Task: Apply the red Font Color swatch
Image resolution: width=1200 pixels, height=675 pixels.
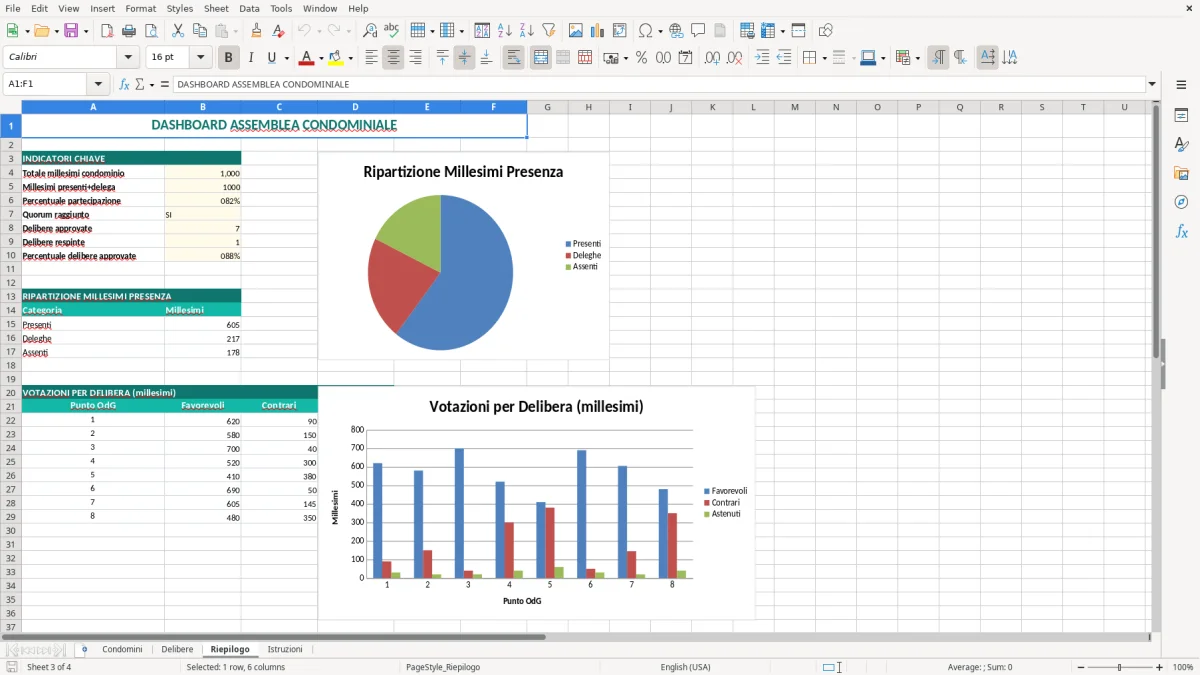Action: coord(307,58)
